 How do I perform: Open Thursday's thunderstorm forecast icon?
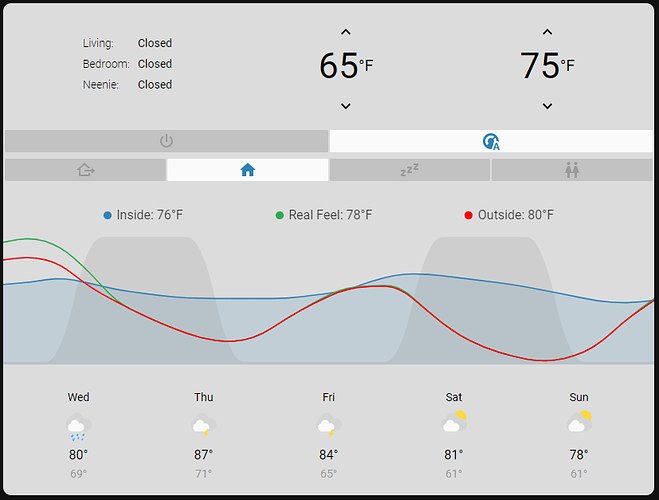[x=204, y=425]
